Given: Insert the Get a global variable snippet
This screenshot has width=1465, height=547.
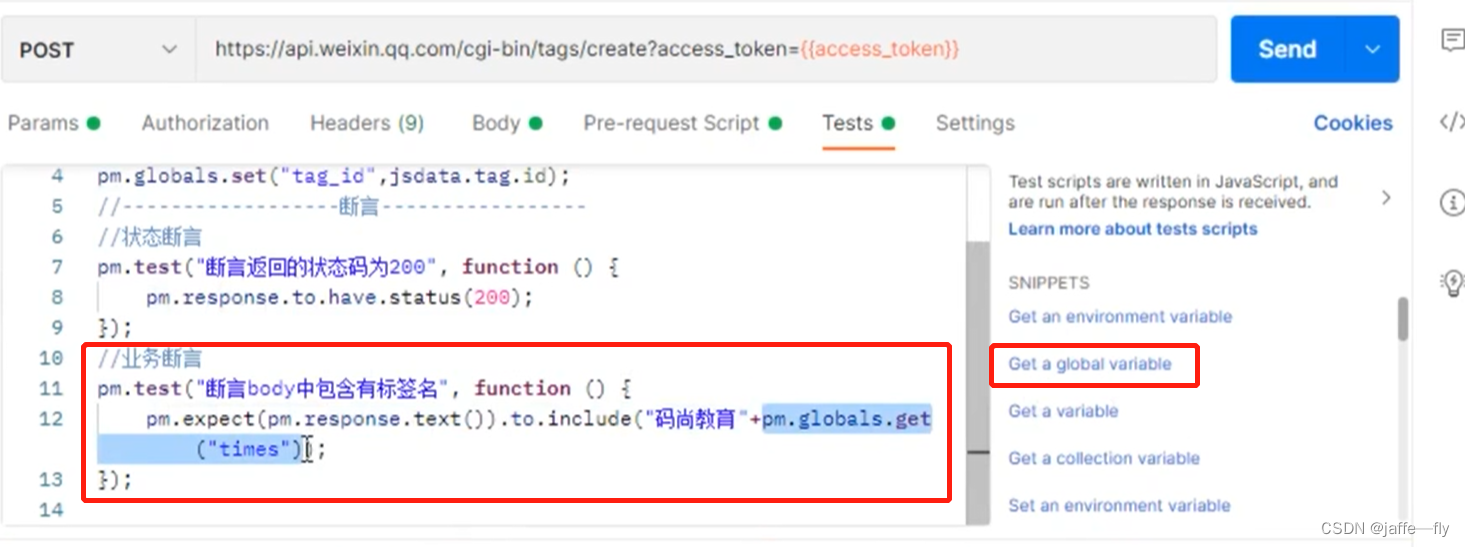Looking at the screenshot, I should (x=1090, y=364).
